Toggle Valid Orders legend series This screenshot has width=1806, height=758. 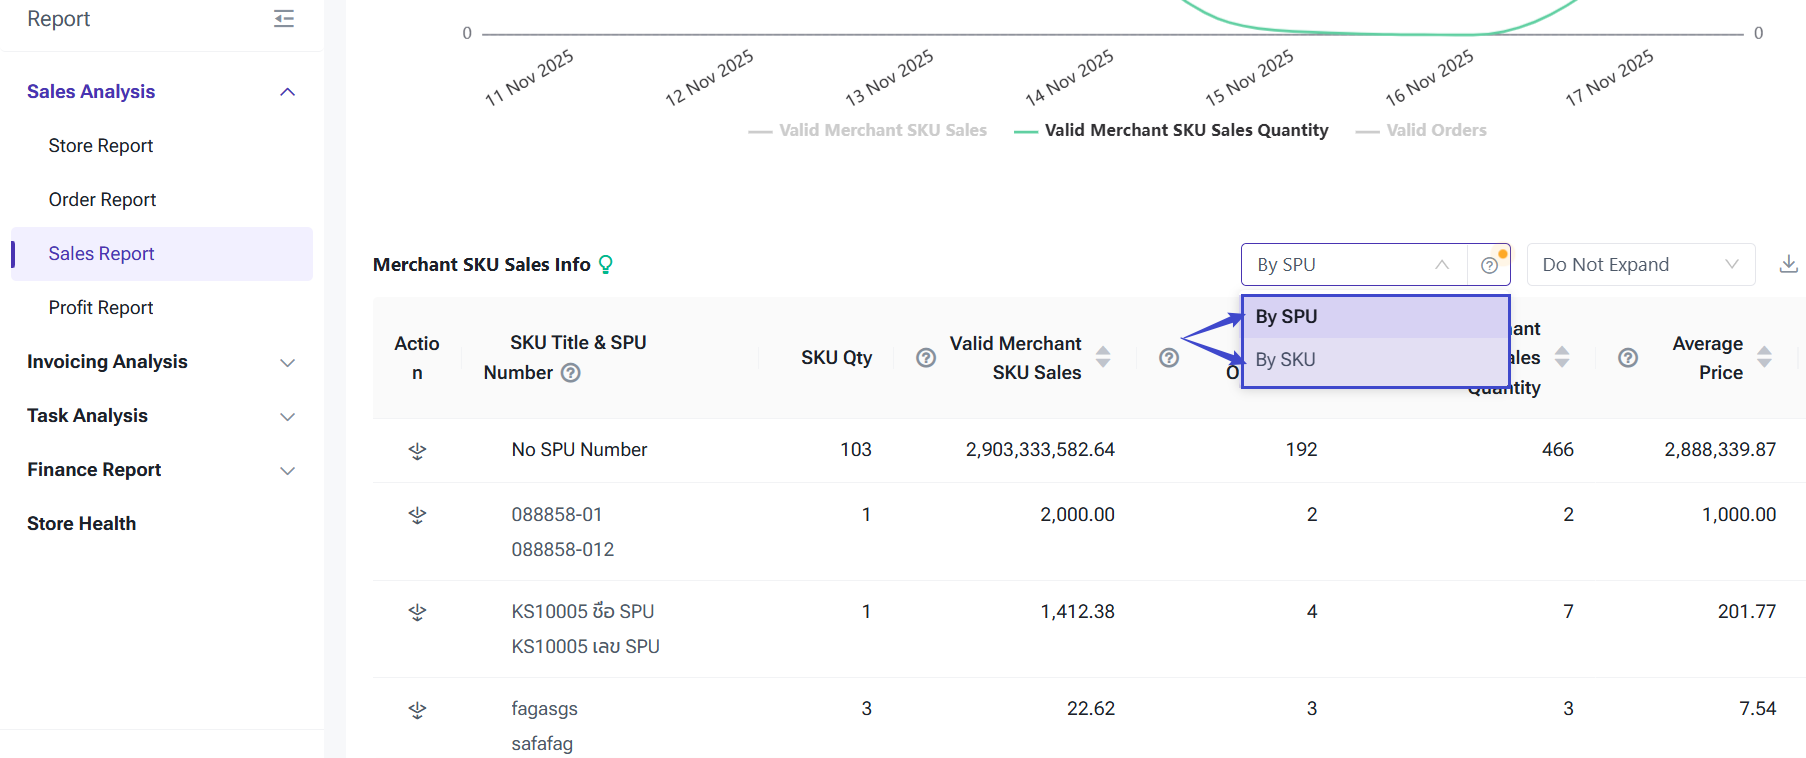(1421, 130)
